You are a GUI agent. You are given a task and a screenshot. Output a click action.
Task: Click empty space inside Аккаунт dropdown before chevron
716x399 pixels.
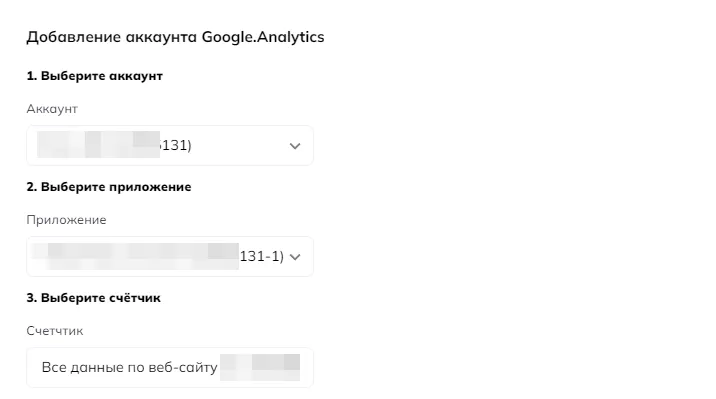click(x=240, y=146)
